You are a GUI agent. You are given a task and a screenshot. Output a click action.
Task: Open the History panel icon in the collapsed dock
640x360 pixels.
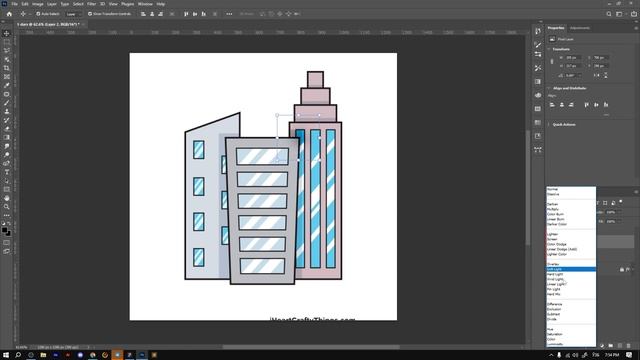point(538,31)
